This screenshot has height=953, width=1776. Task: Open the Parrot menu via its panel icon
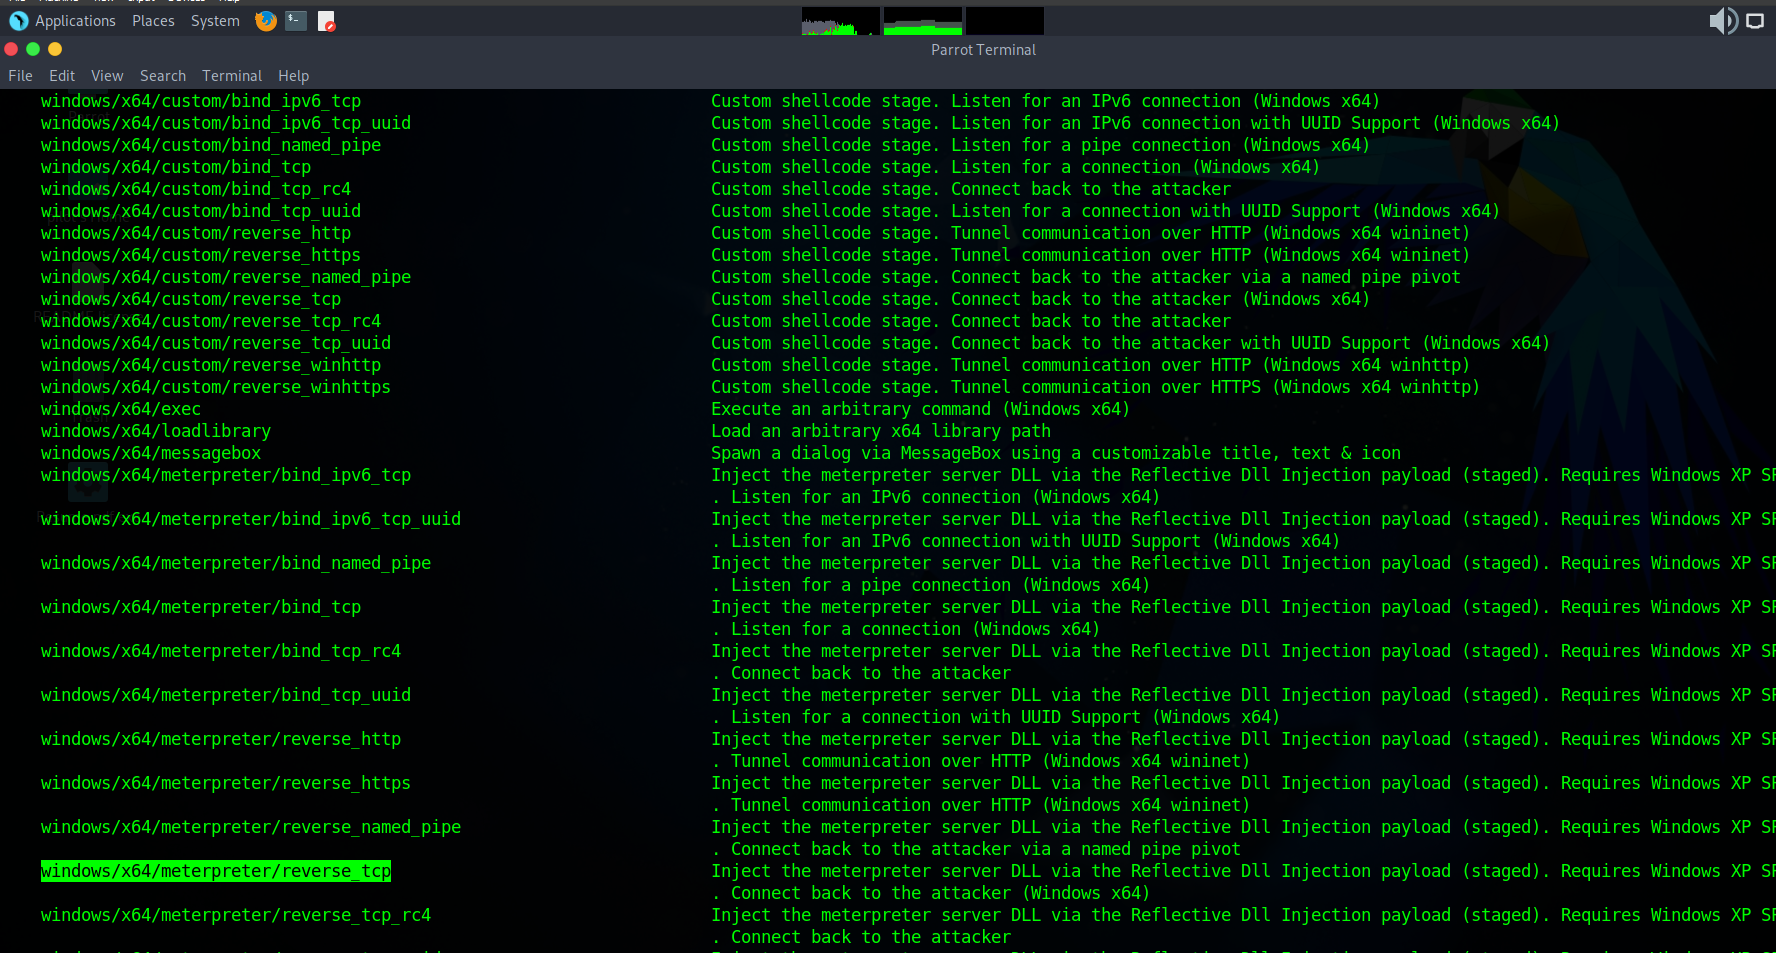(x=18, y=20)
